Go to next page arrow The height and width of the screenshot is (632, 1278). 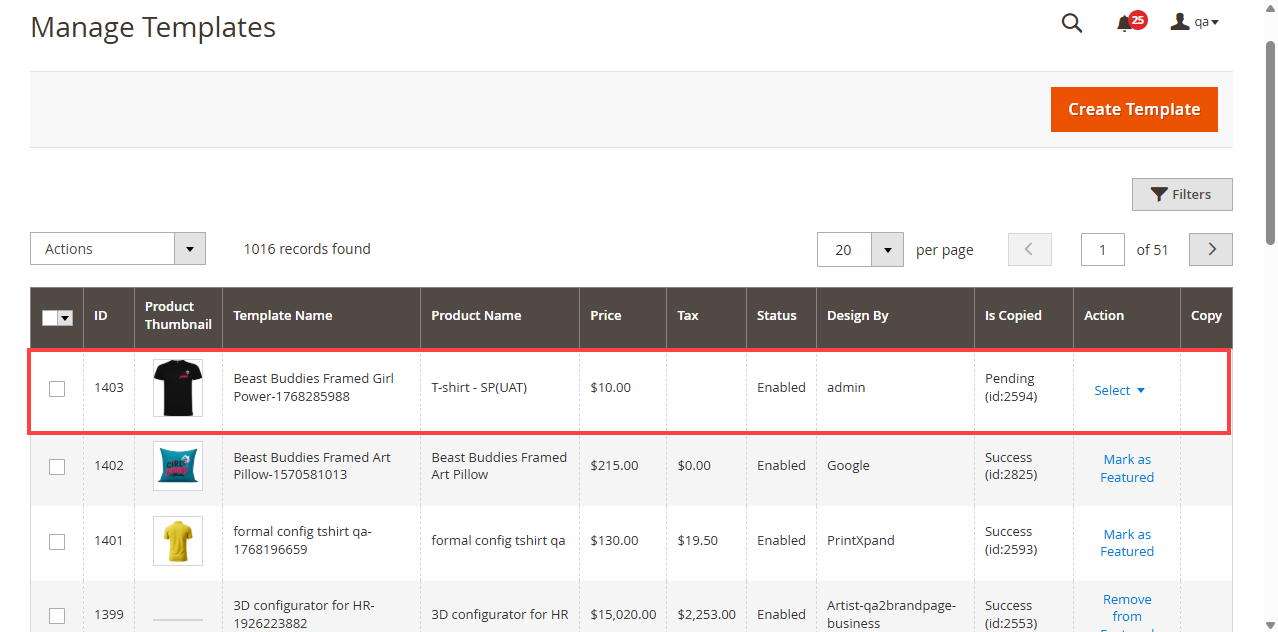[x=1210, y=250]
